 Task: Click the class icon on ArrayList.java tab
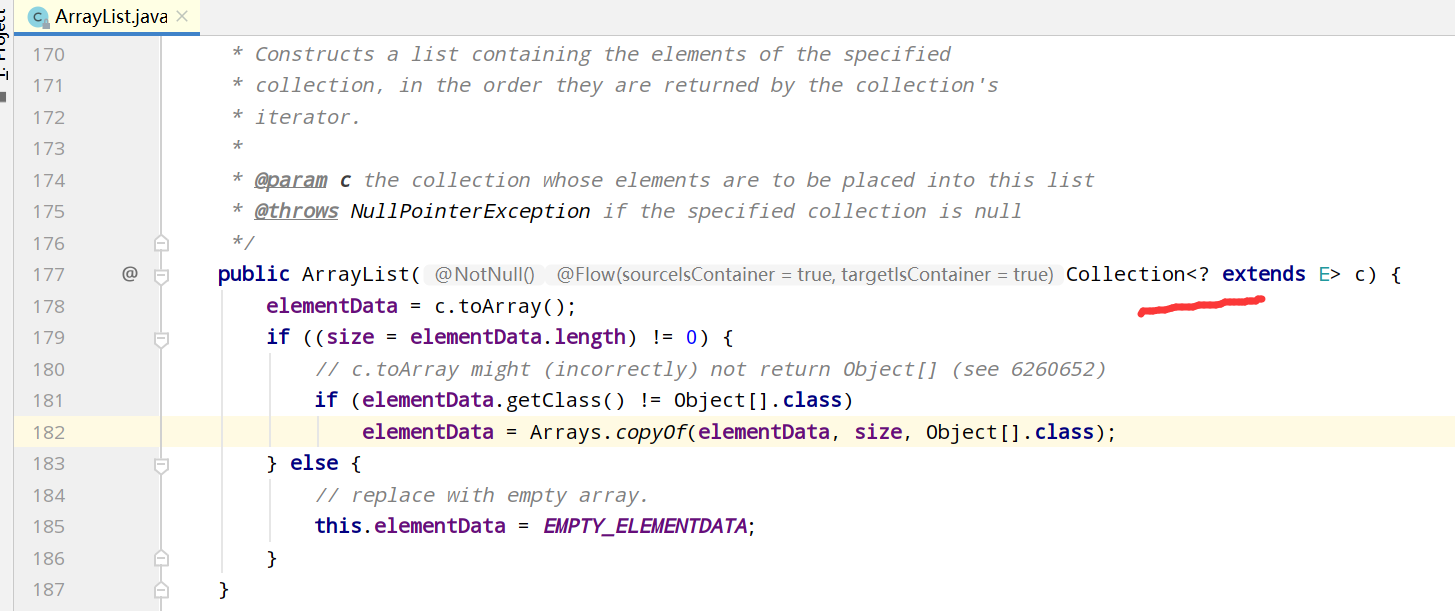(37, 18)
